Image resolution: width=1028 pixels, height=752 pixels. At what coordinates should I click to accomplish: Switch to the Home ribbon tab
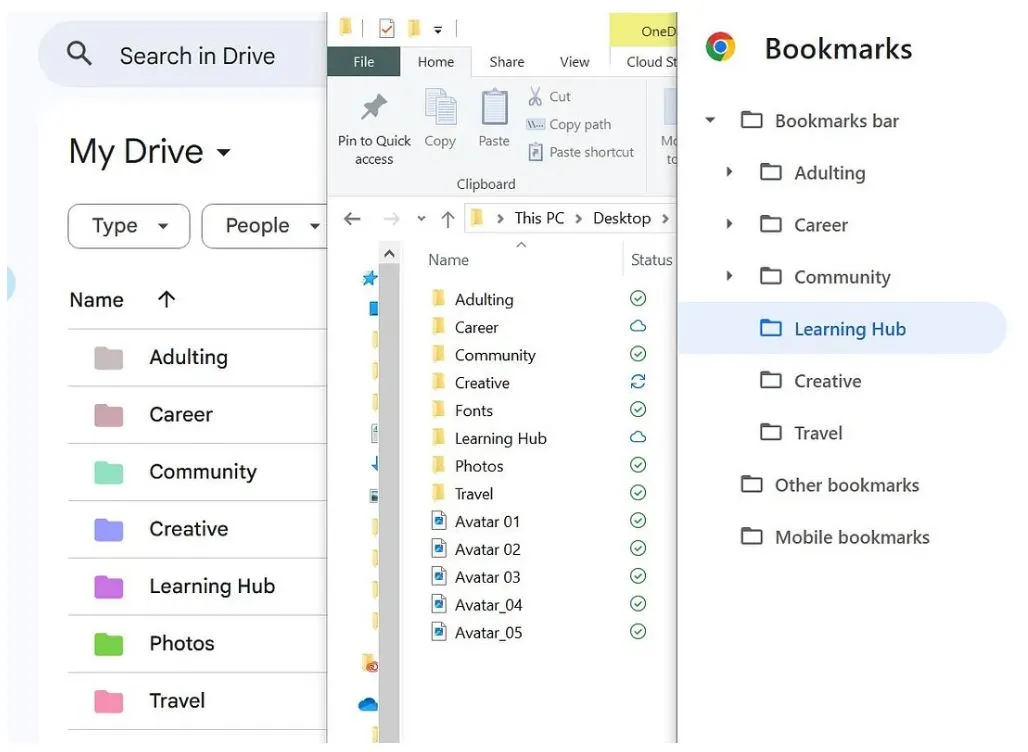point(436,62)
